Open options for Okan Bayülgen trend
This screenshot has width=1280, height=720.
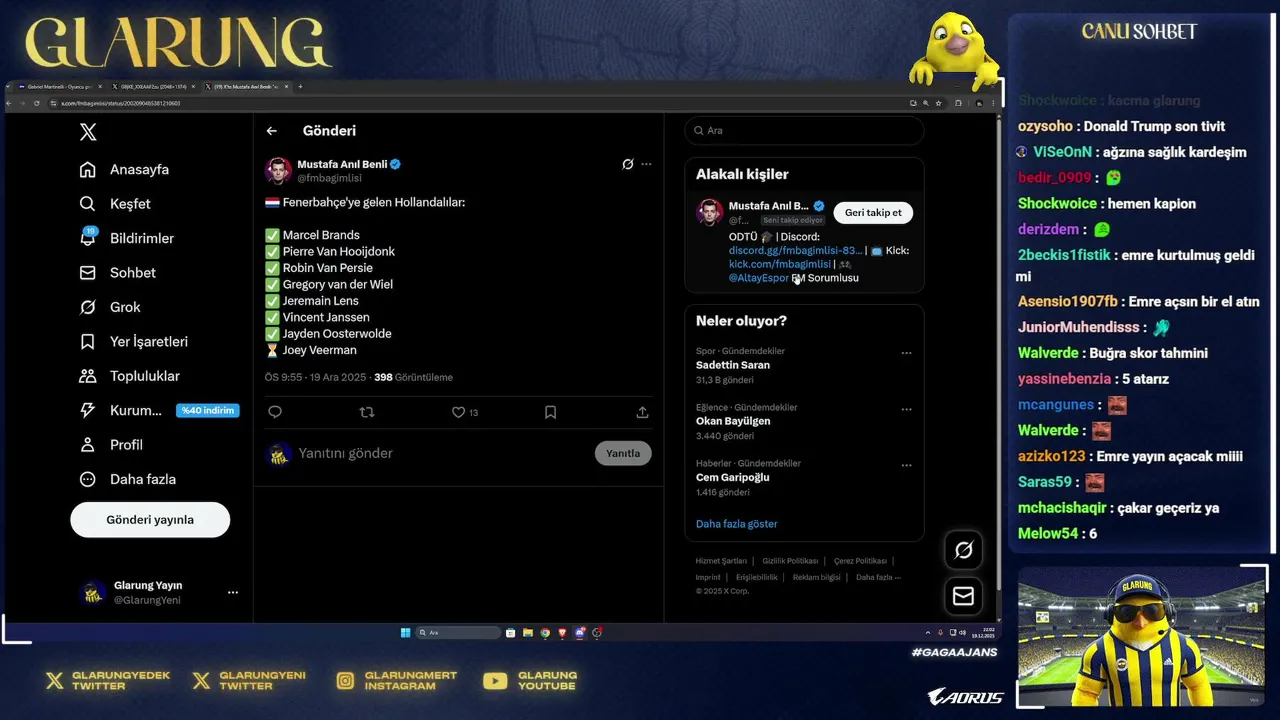tap(906, 409)
